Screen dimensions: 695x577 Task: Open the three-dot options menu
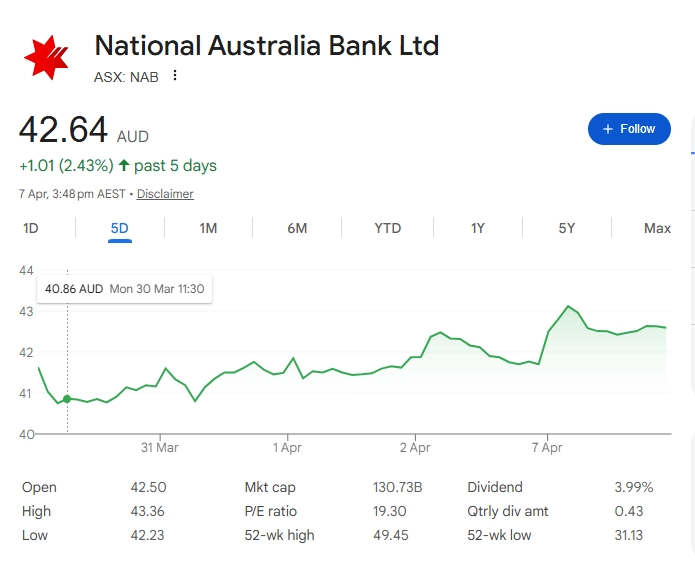175,76
